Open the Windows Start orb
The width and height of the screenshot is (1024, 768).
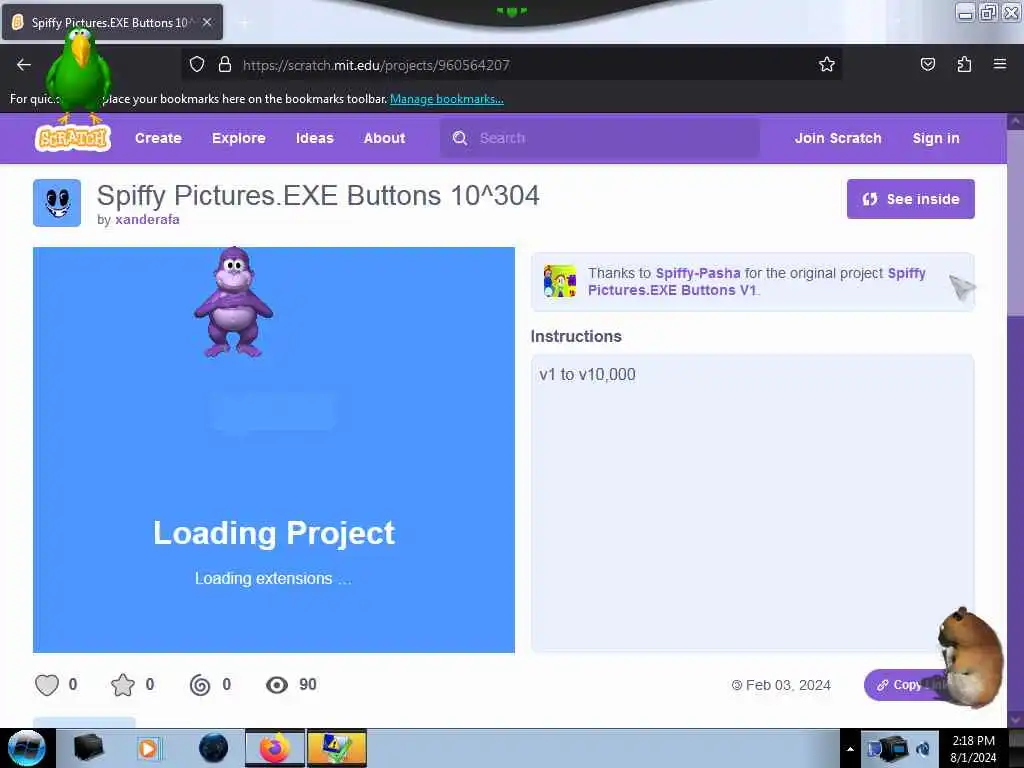click(x=26, y=748)
